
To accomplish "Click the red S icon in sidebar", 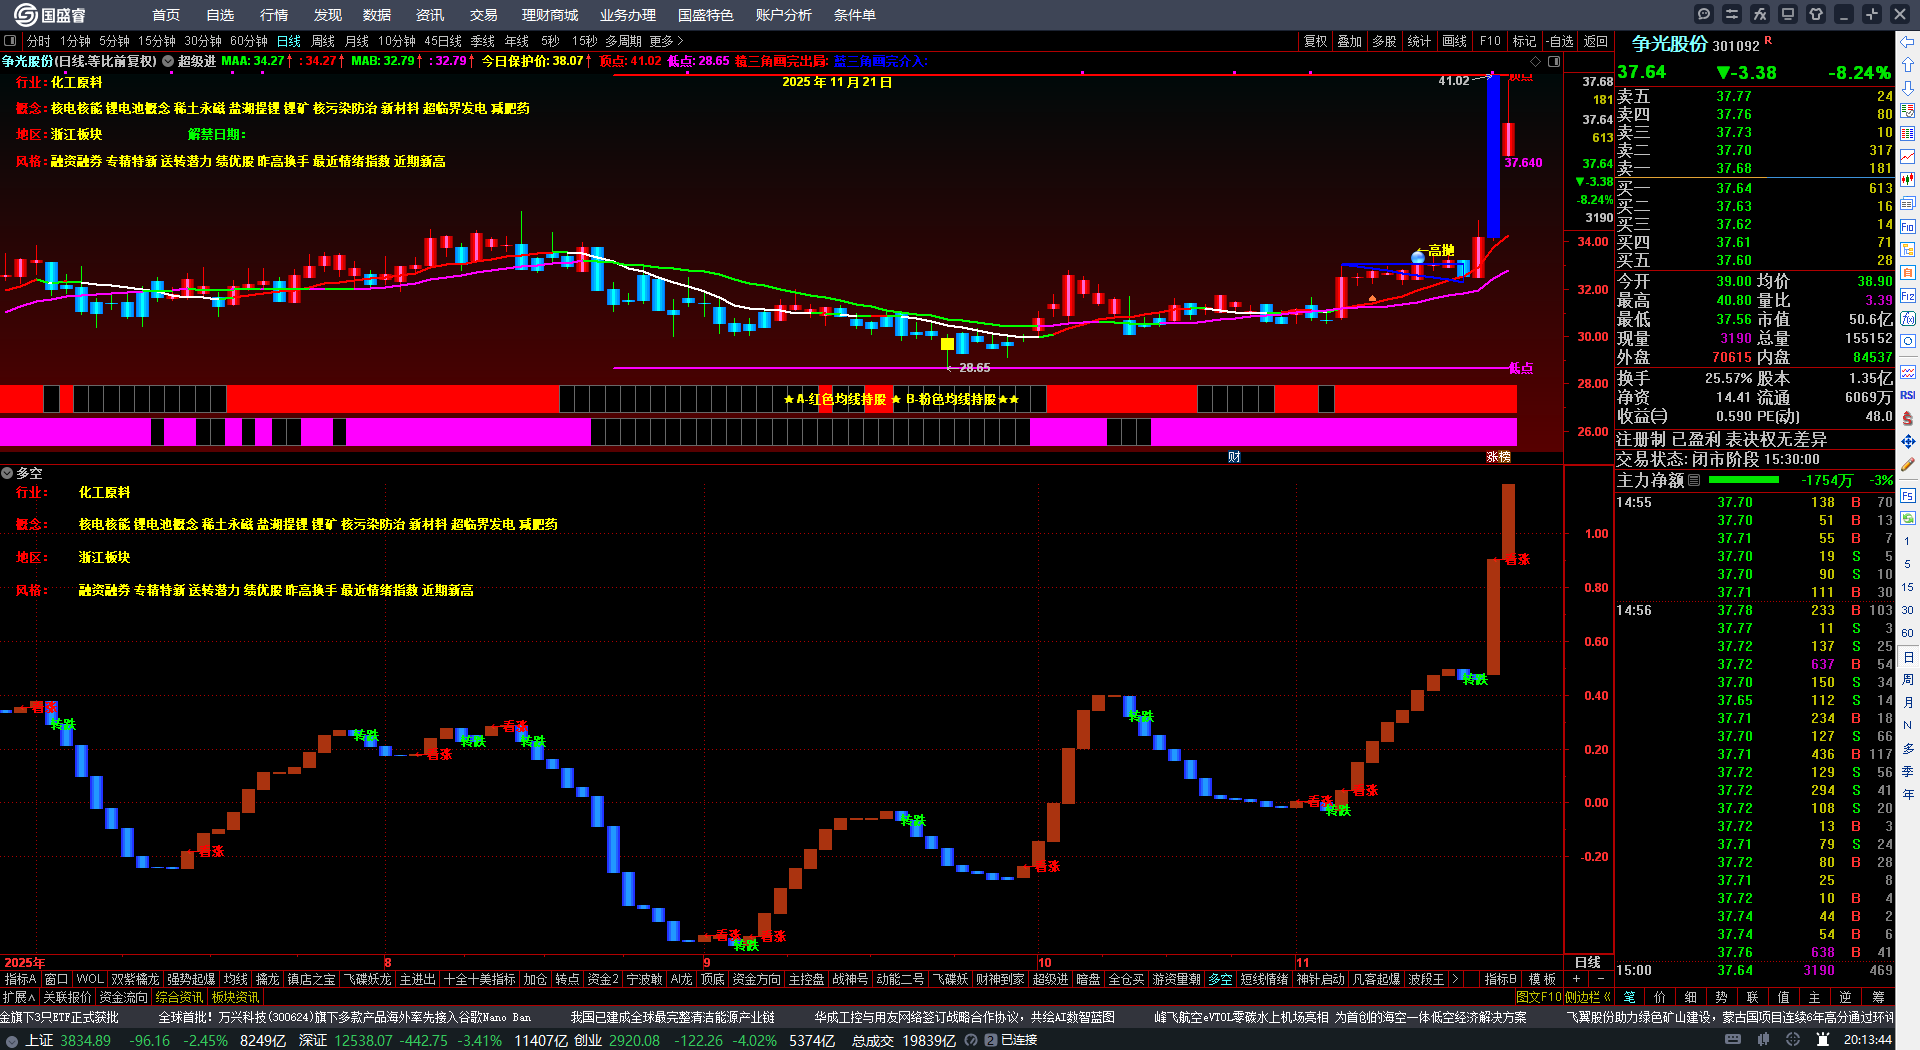I will click(x=1908, y=418).
